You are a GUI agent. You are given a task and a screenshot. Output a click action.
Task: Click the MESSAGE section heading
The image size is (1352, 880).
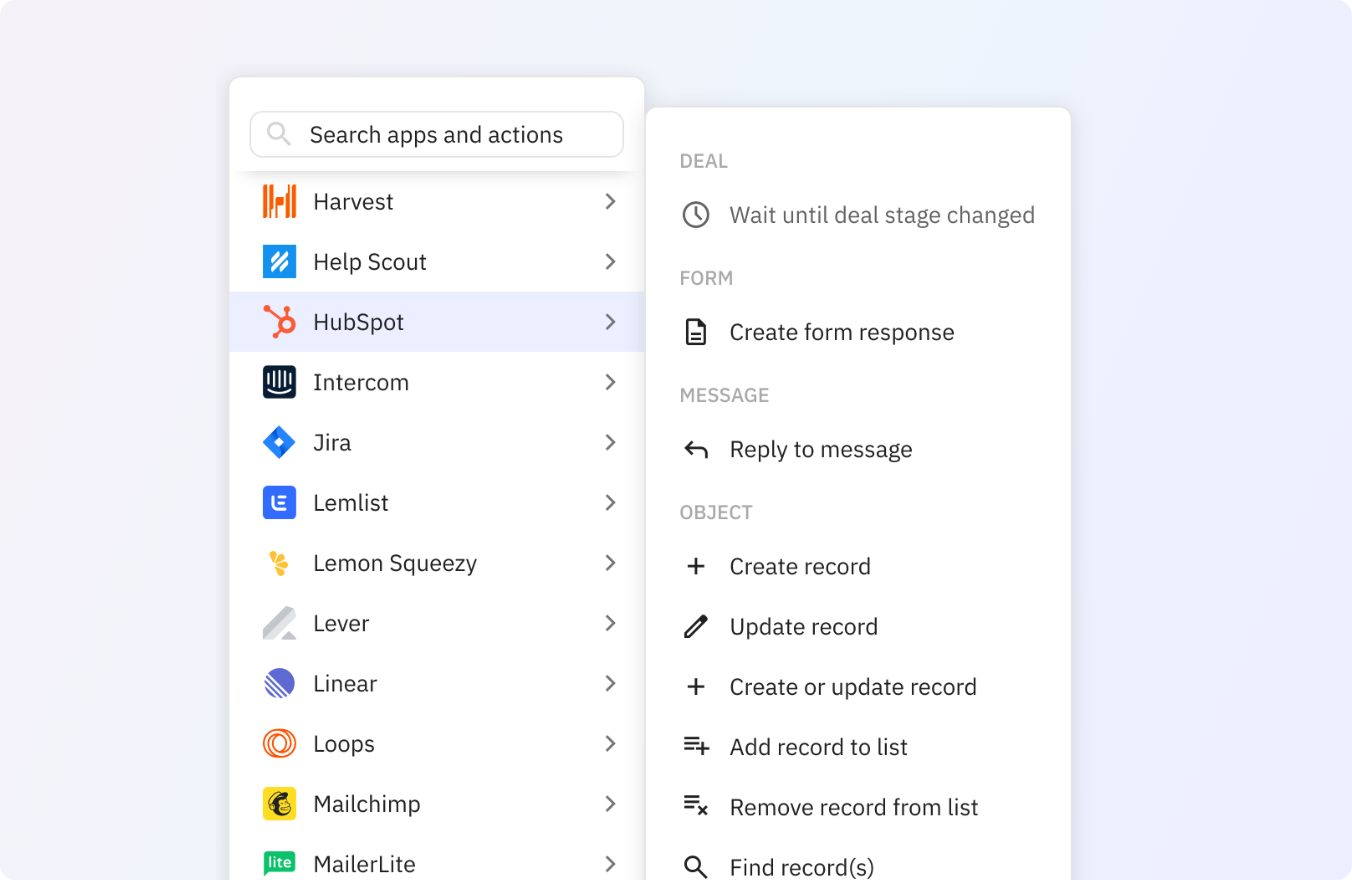725,395
